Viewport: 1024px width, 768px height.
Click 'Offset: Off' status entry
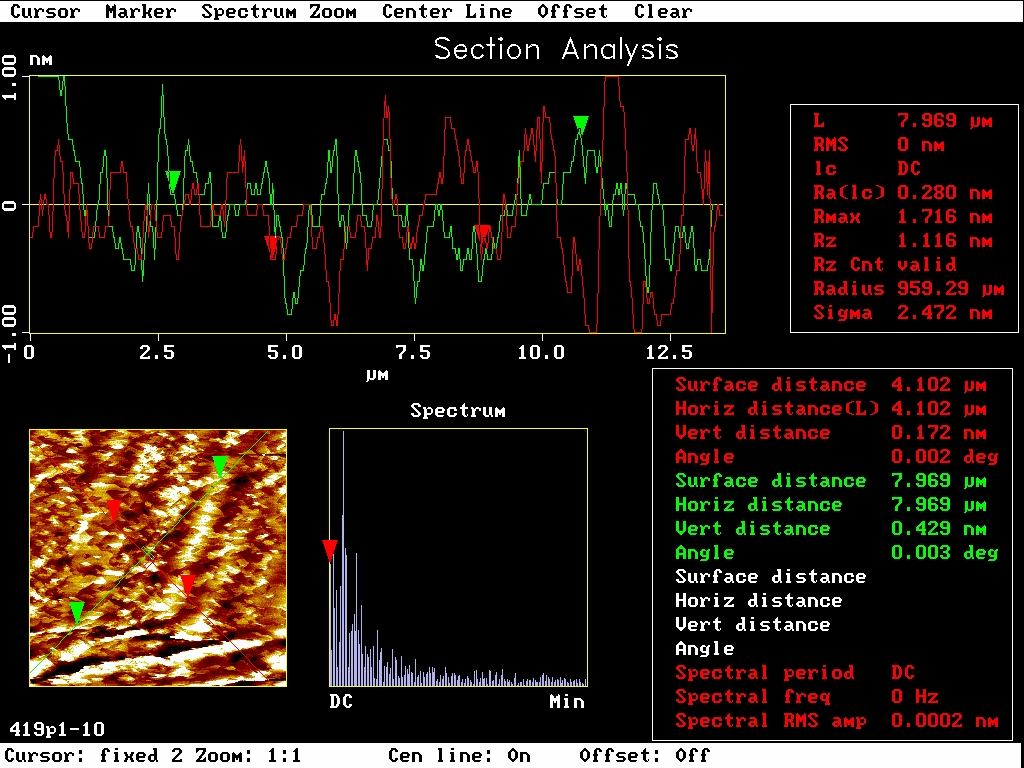coord(645,756)
